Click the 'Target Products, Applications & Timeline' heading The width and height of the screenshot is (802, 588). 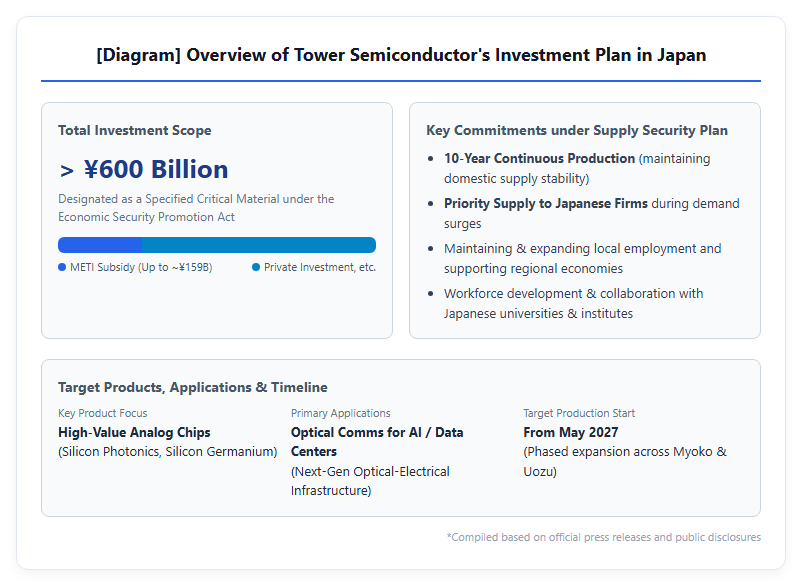[x=193, y=387]
